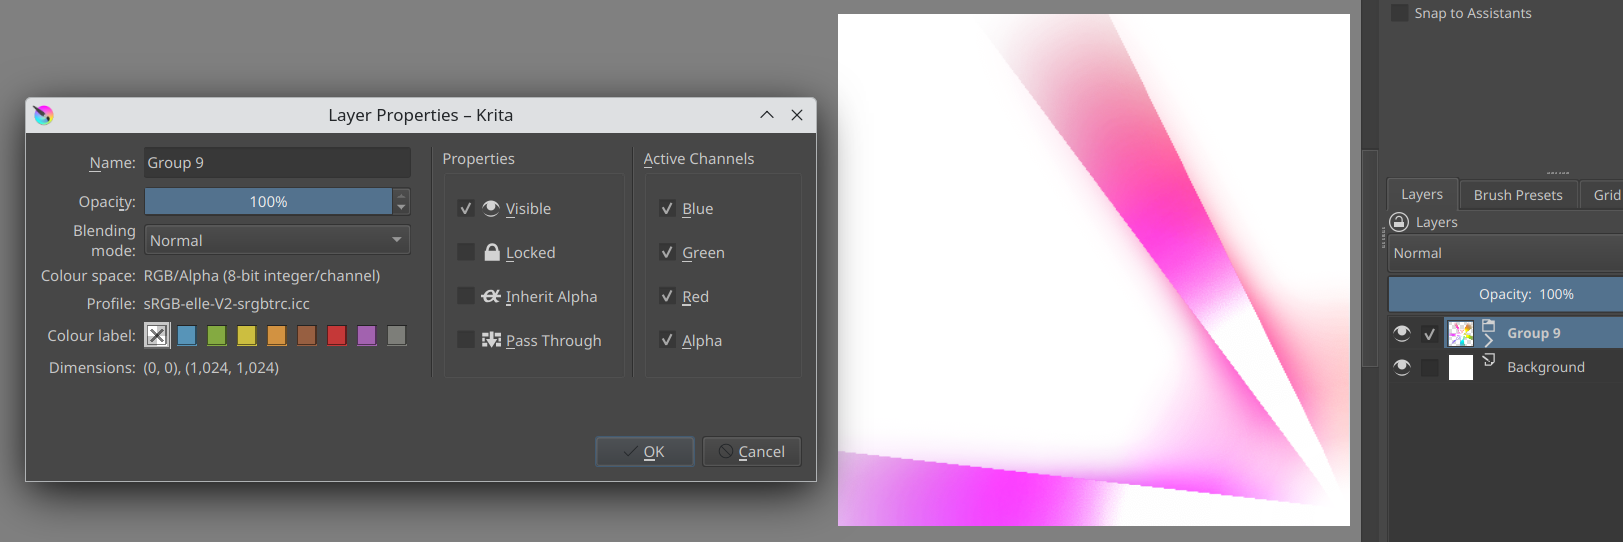Enable the Locked checkbox
Viewport: 1623px width, 542px height.
tap(466, 252)
